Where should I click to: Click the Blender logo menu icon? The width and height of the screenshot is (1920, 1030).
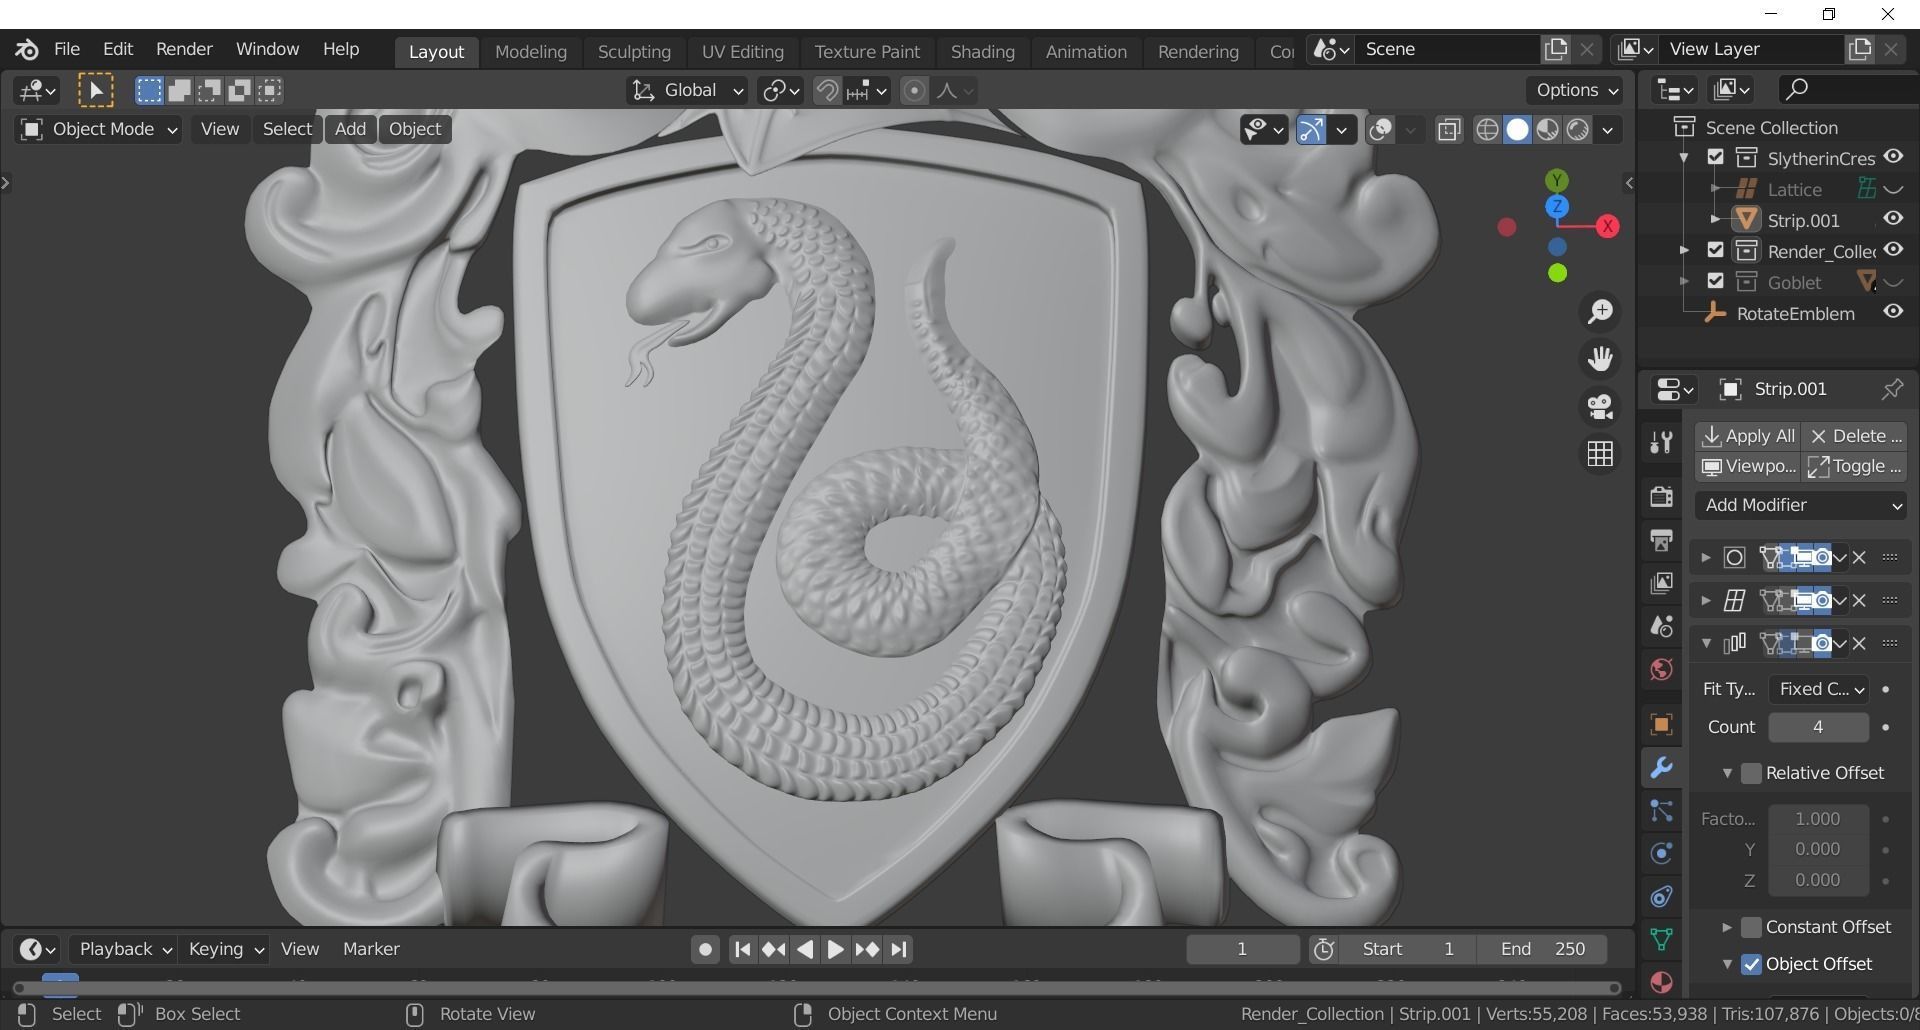pos(27,49)
